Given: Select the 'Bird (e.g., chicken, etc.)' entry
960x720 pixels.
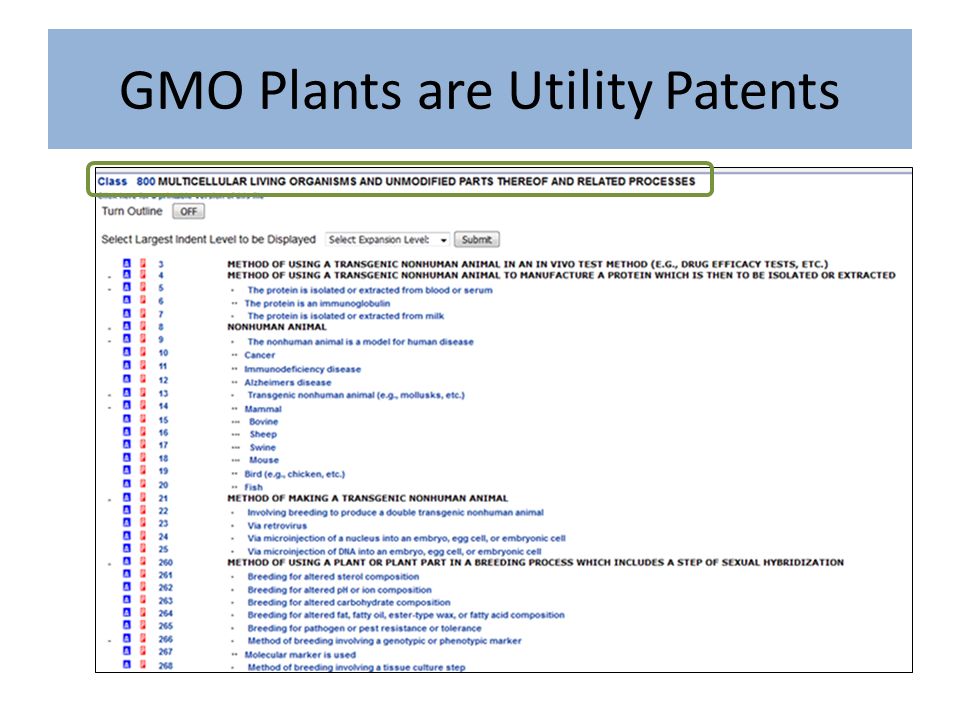Looking at the screenshot, I should tap(294, 474).
